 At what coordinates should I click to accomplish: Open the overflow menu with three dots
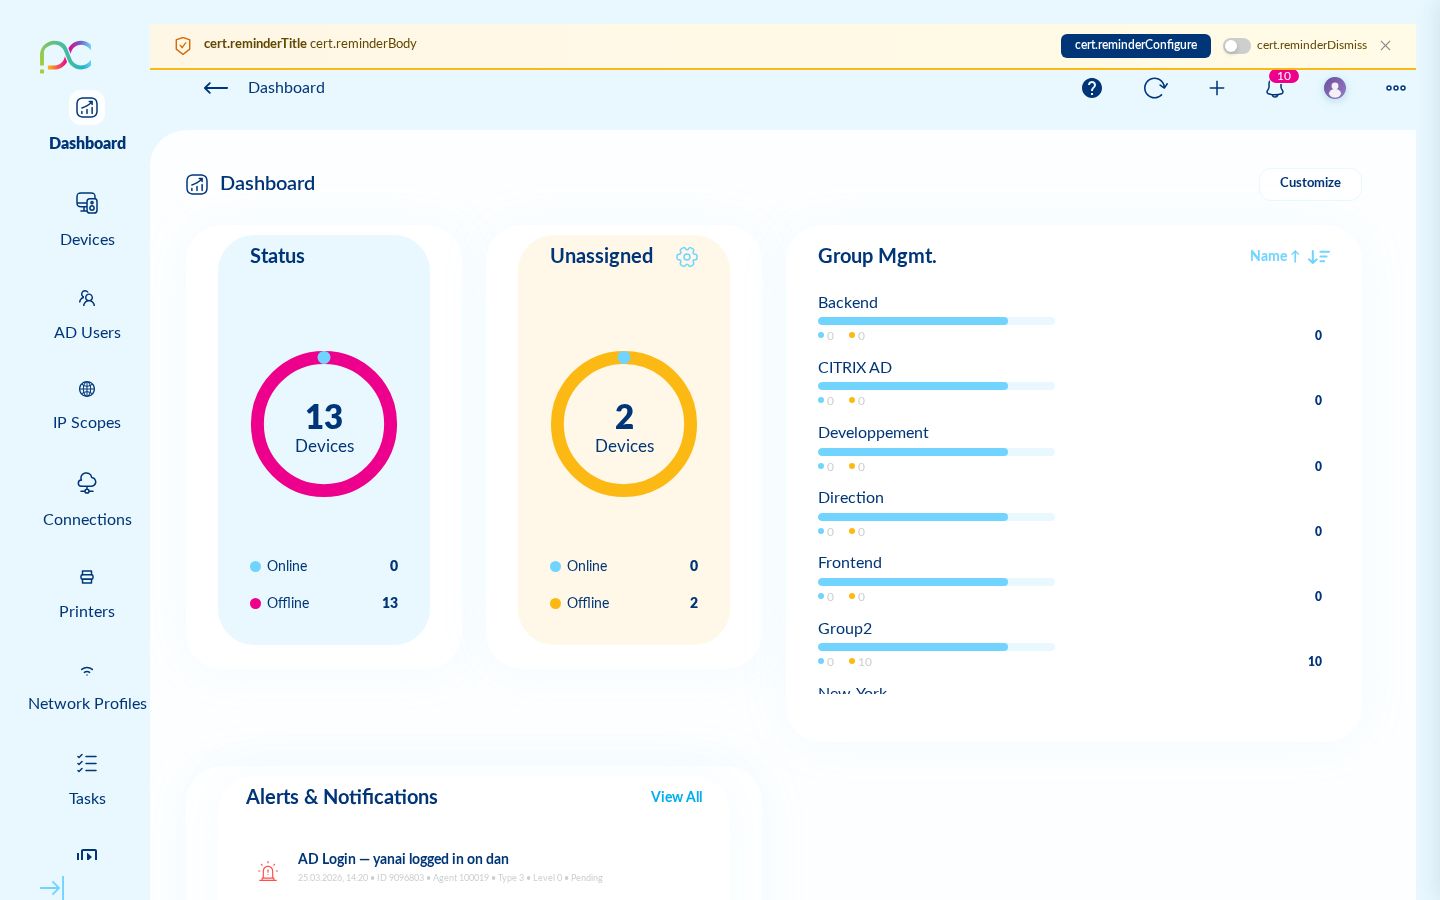pos(1395,88)
